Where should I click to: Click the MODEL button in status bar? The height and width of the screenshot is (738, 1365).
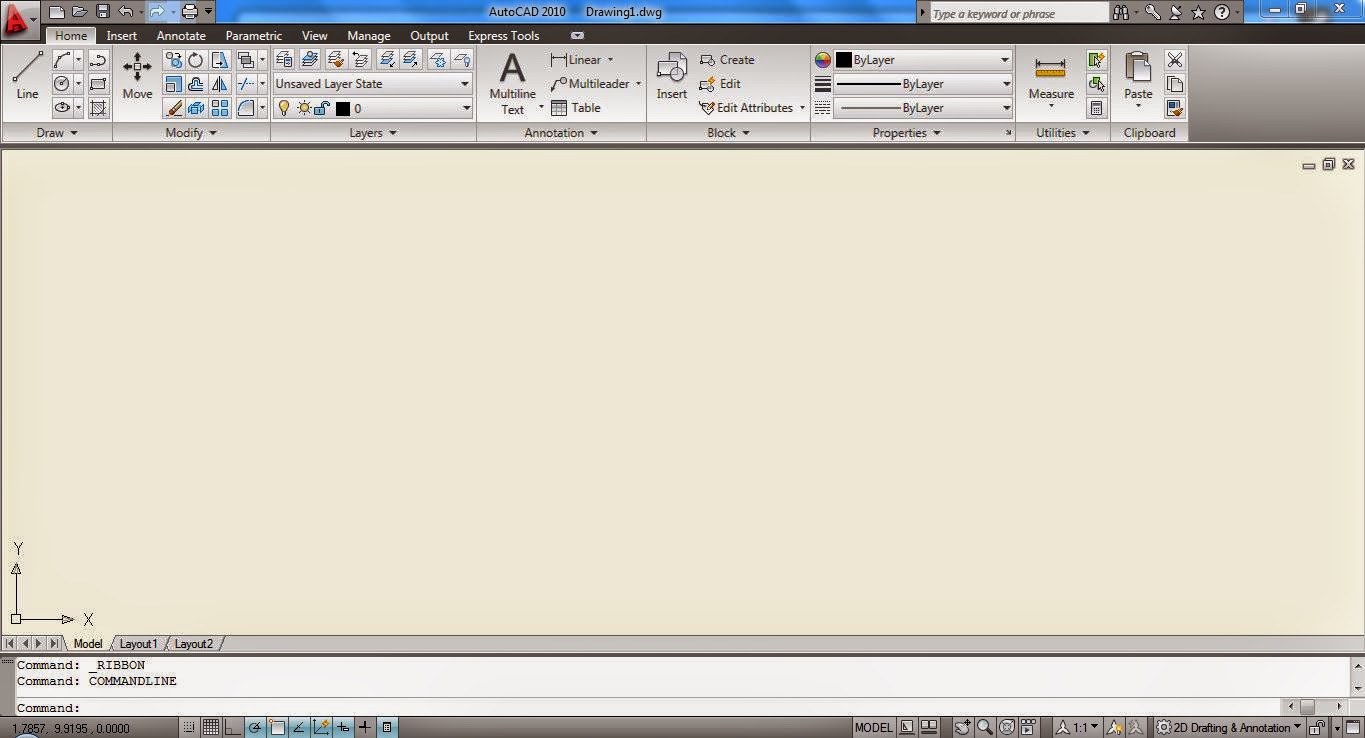click(873, 728)
